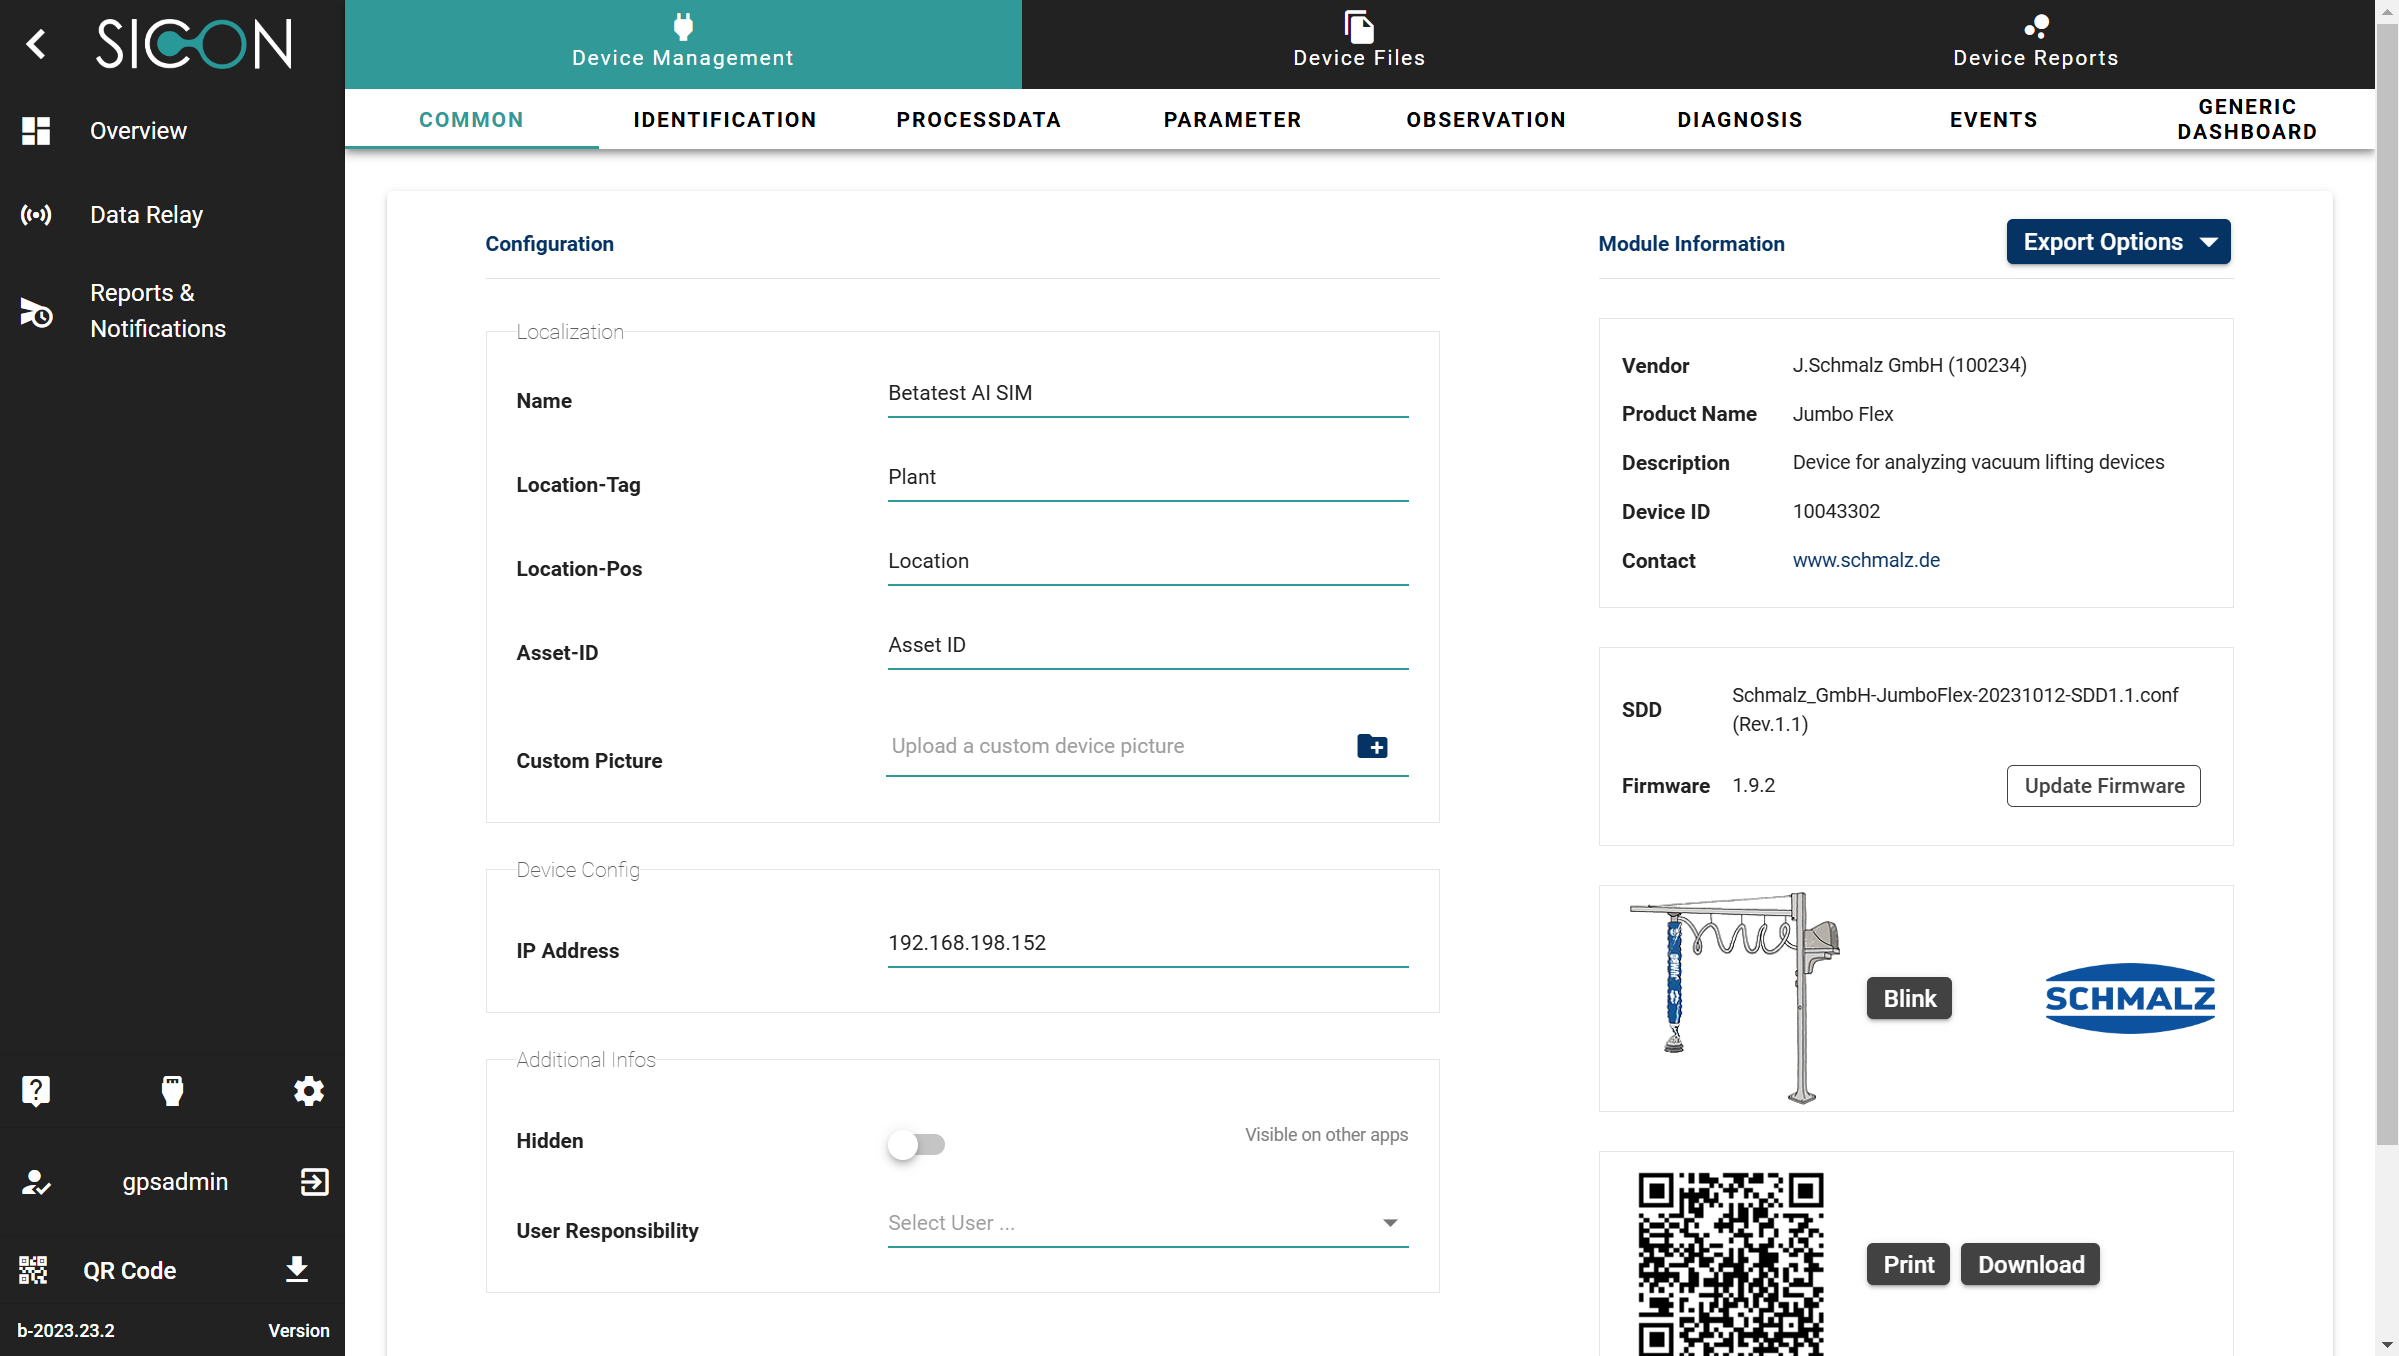Open the Select User dropdown
This screenshot has height=1356, width=2399.
click(1147, 1223)
